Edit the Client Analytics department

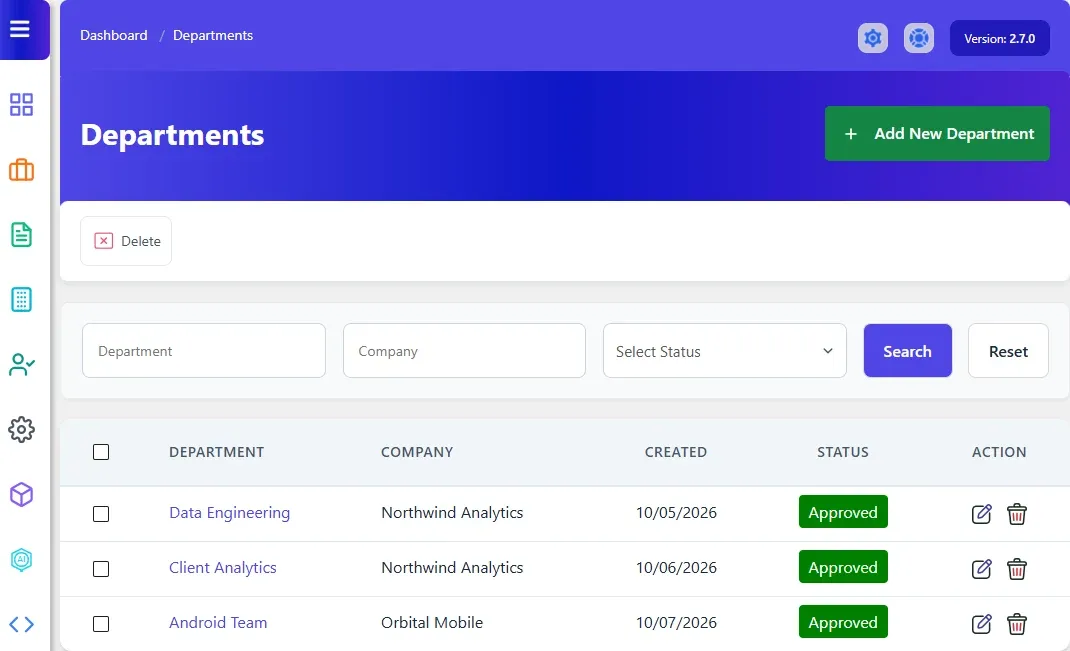[x=981, y=568]
